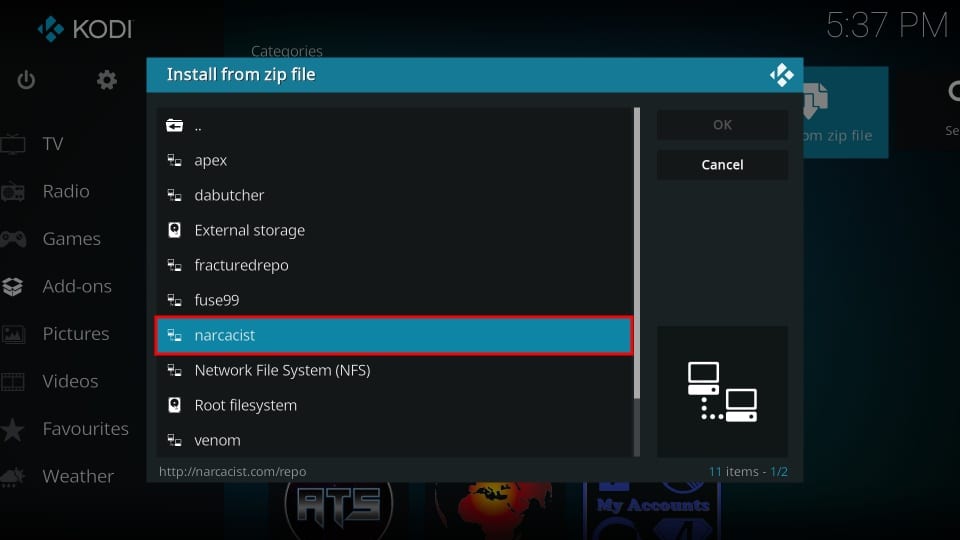The width and height of the screenshot is (960, 540).
Task: Click the network icon beside fracturedrepo
Action: coord(174,265)
